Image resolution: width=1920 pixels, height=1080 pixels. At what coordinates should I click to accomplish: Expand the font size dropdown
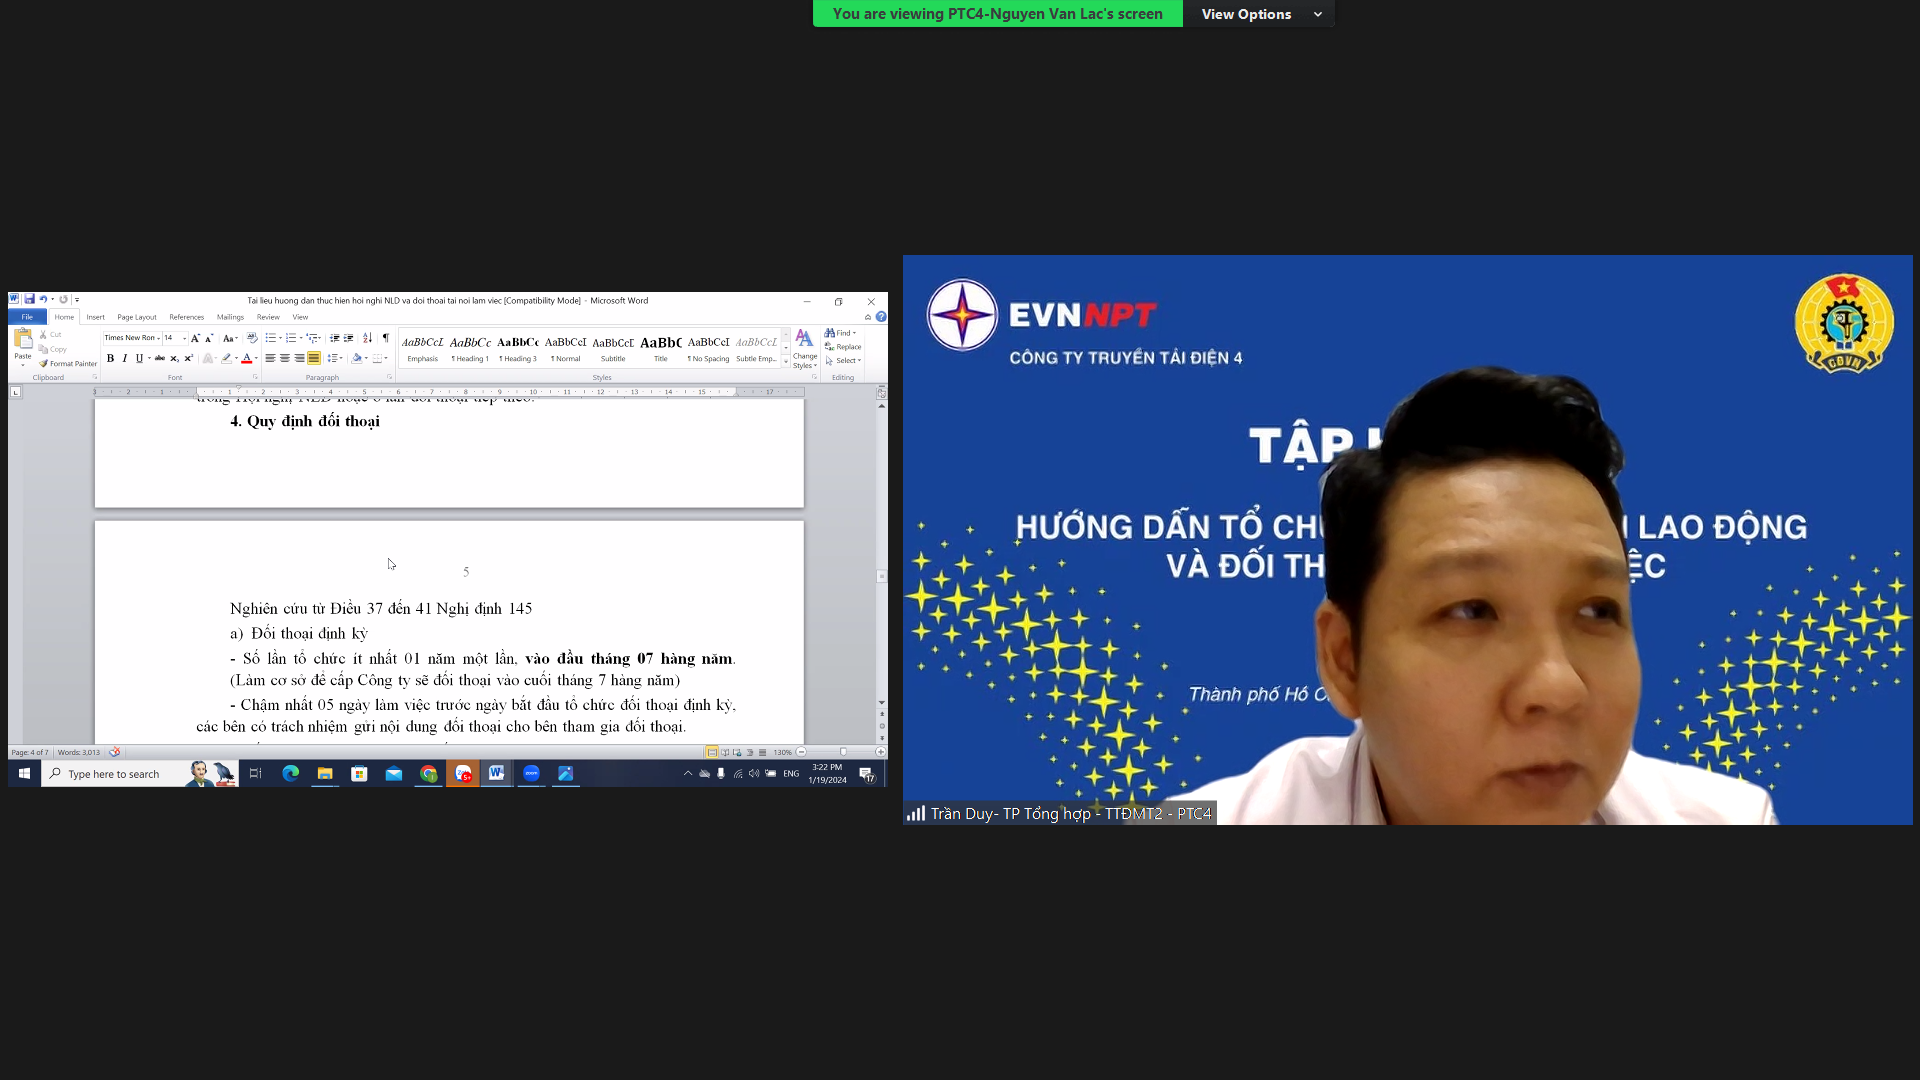(184, 338)
